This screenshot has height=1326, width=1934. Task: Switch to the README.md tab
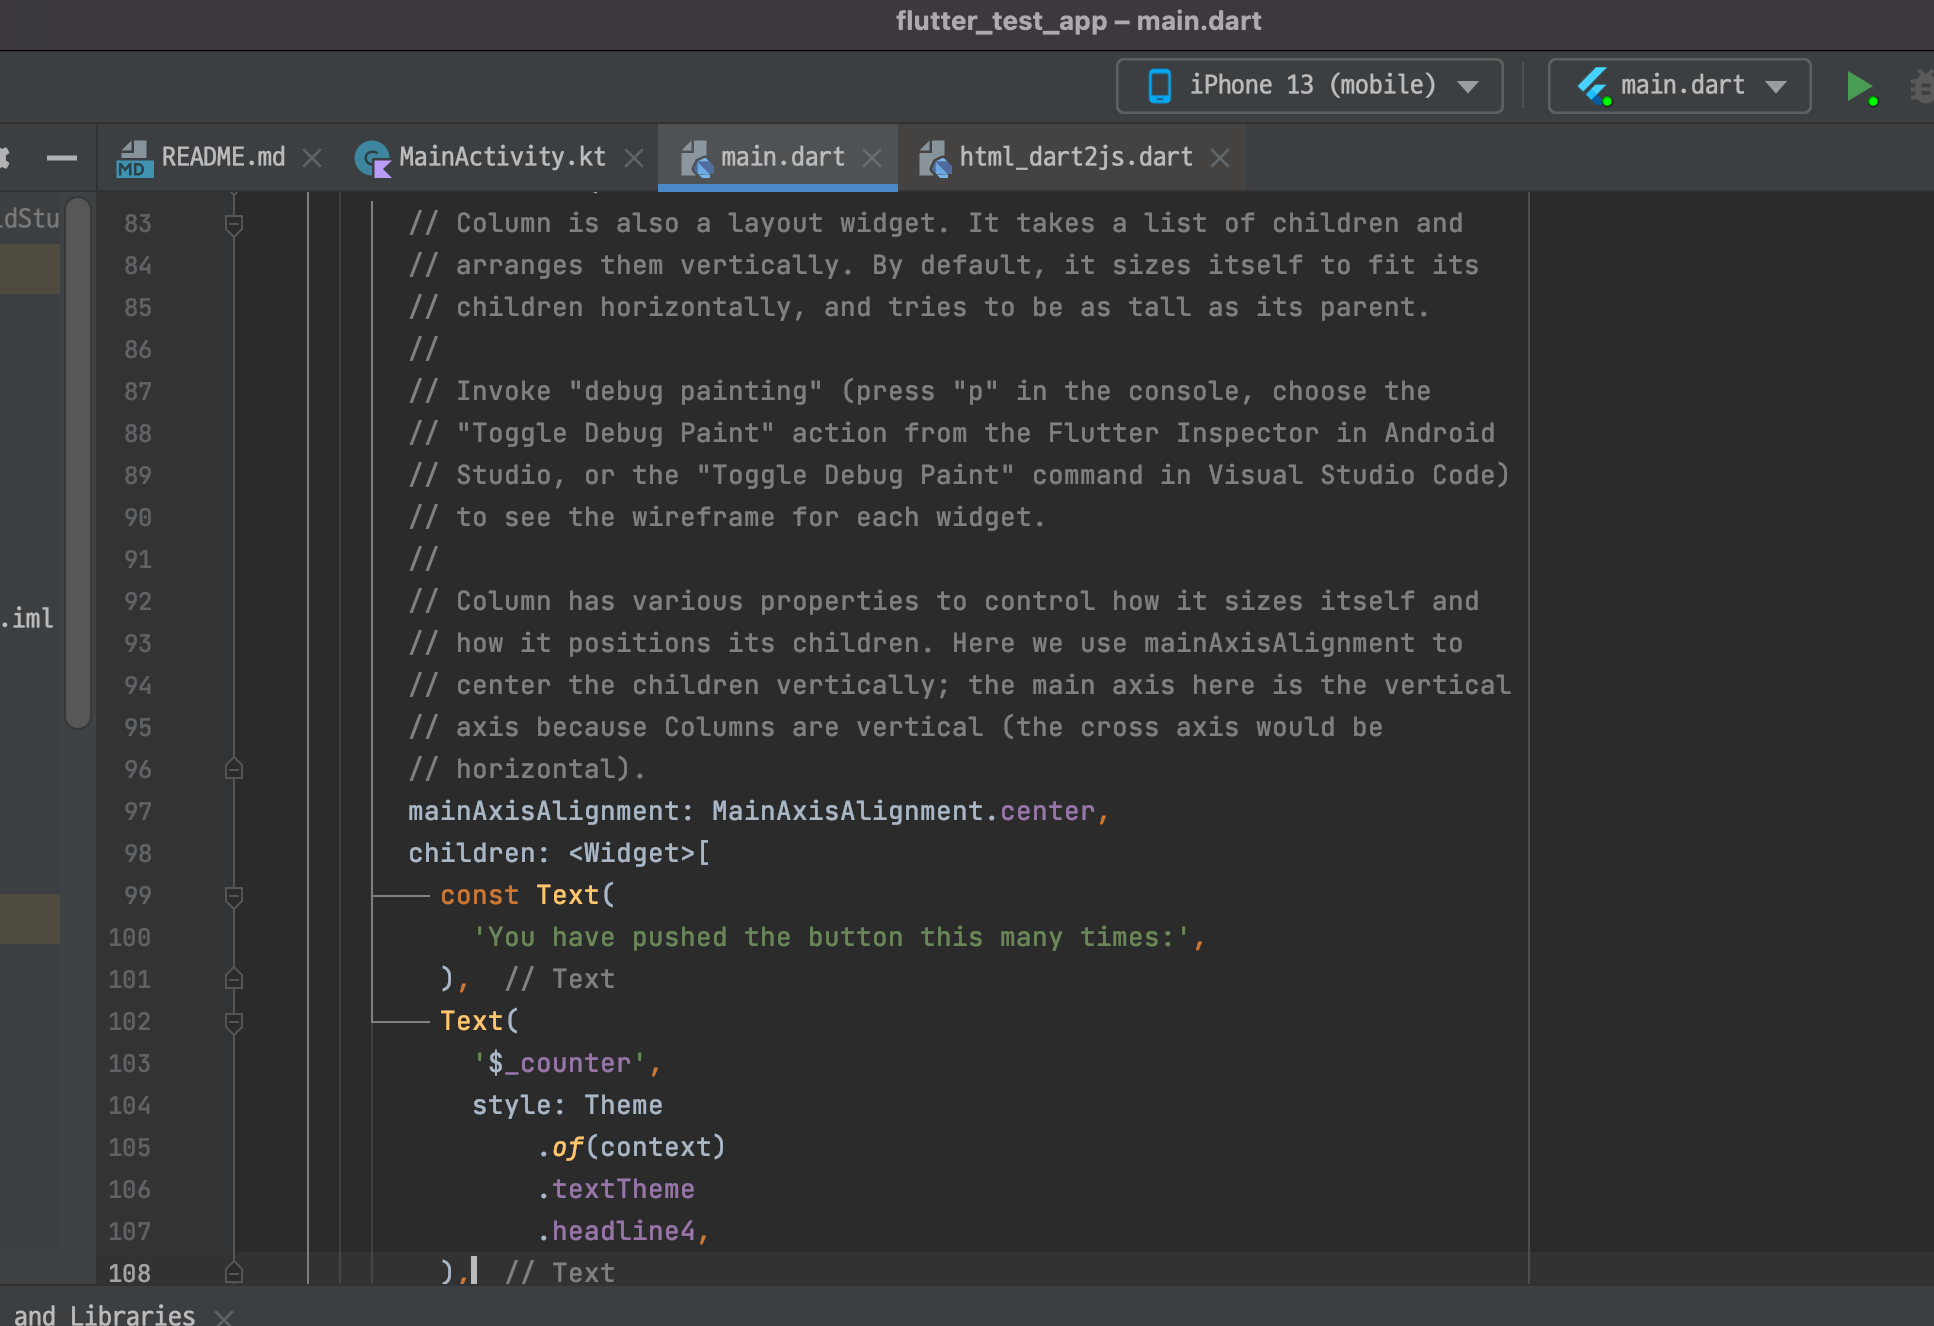222,157
